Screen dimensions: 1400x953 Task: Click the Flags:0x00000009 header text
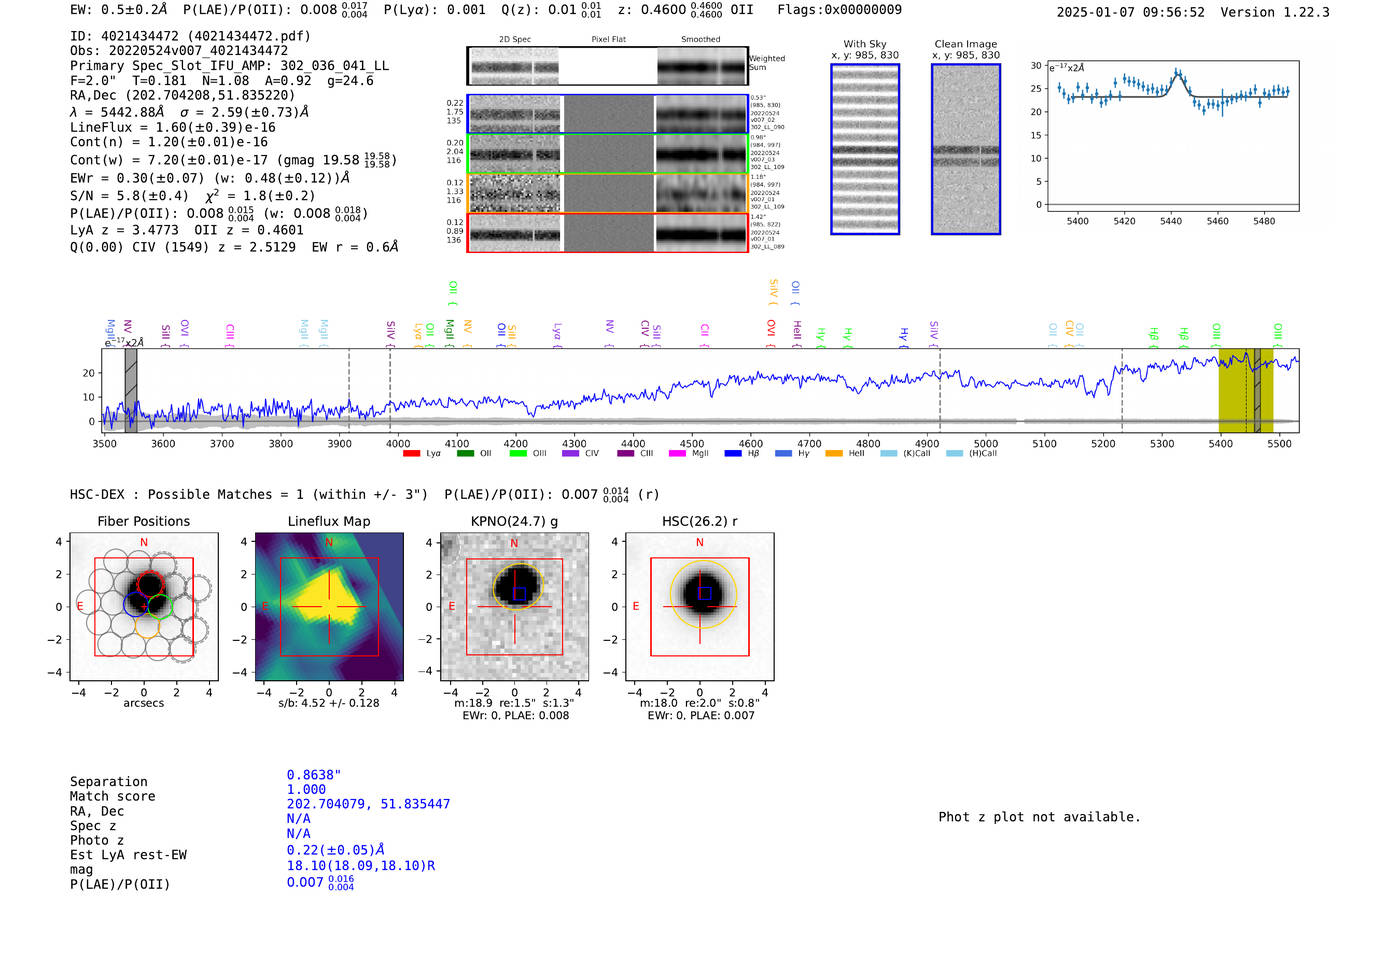839,9
